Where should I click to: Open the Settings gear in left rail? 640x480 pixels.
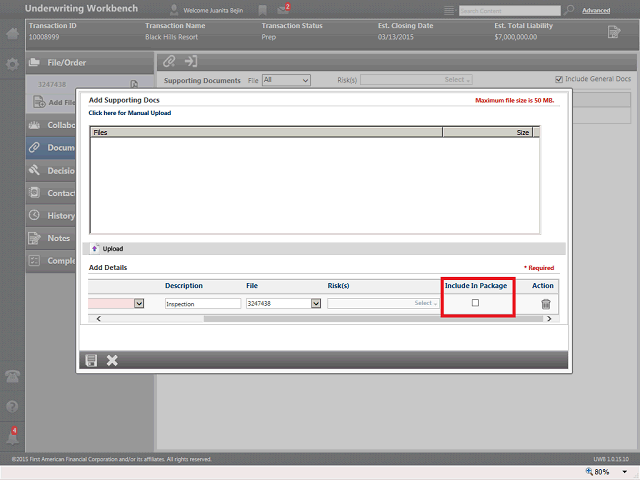click(x=12, y=64)
